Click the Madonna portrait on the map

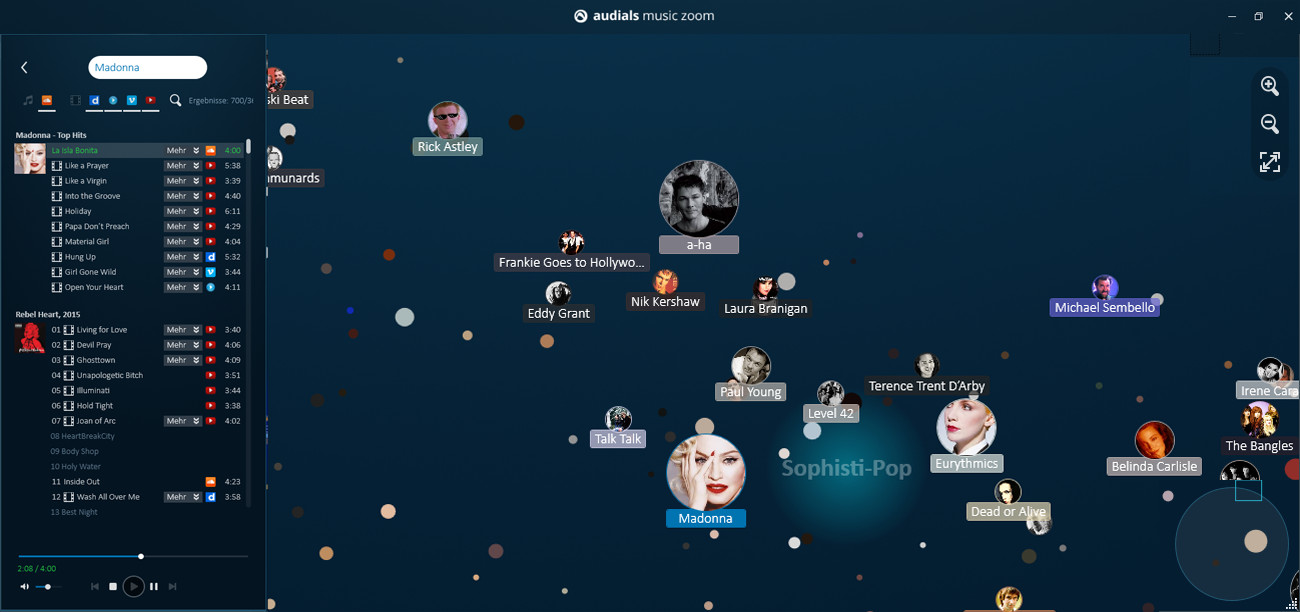(706, 472)
